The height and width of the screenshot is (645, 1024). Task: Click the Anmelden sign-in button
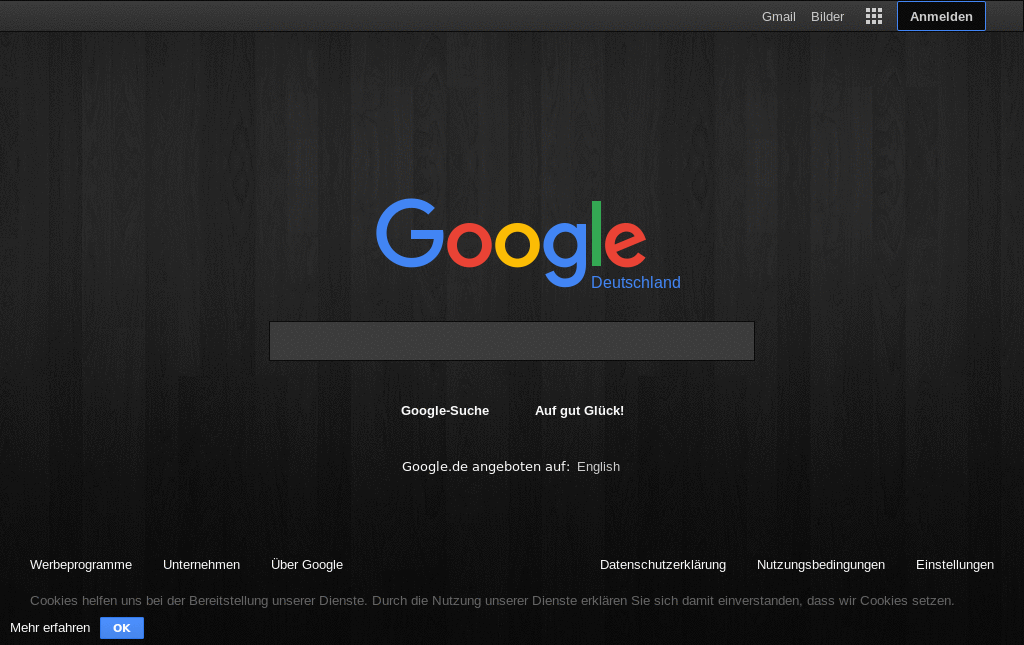[941, 16]
